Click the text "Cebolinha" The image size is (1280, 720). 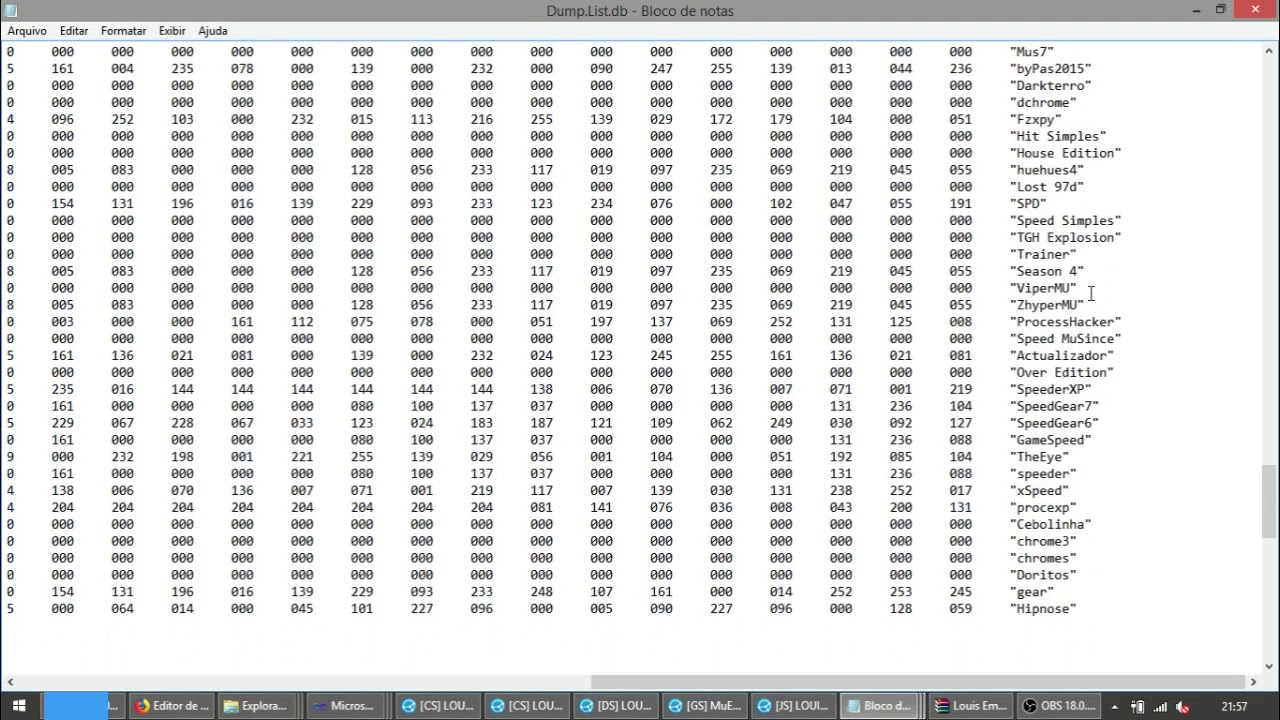click(1050, 524)
